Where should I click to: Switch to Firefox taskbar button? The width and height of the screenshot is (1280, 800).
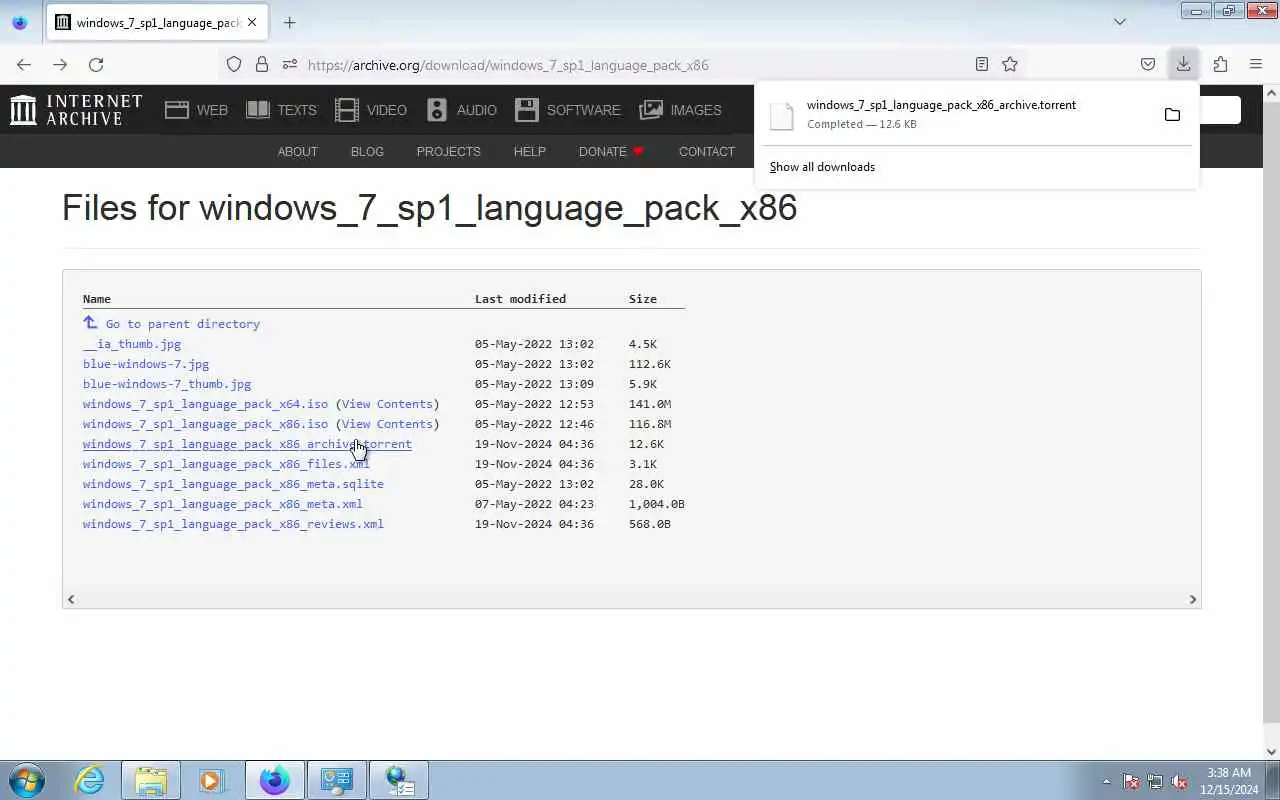274,780
